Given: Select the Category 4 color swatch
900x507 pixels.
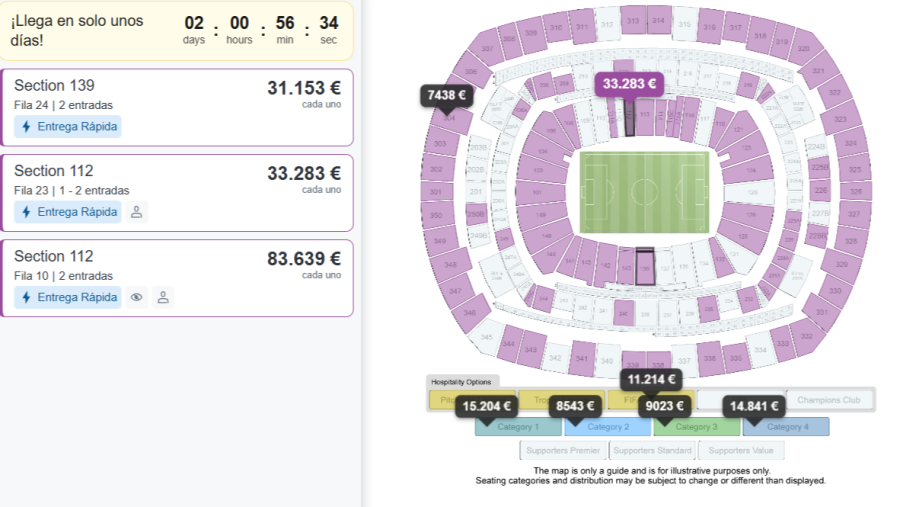Looking at the screenshot, I should coord(786,427).
